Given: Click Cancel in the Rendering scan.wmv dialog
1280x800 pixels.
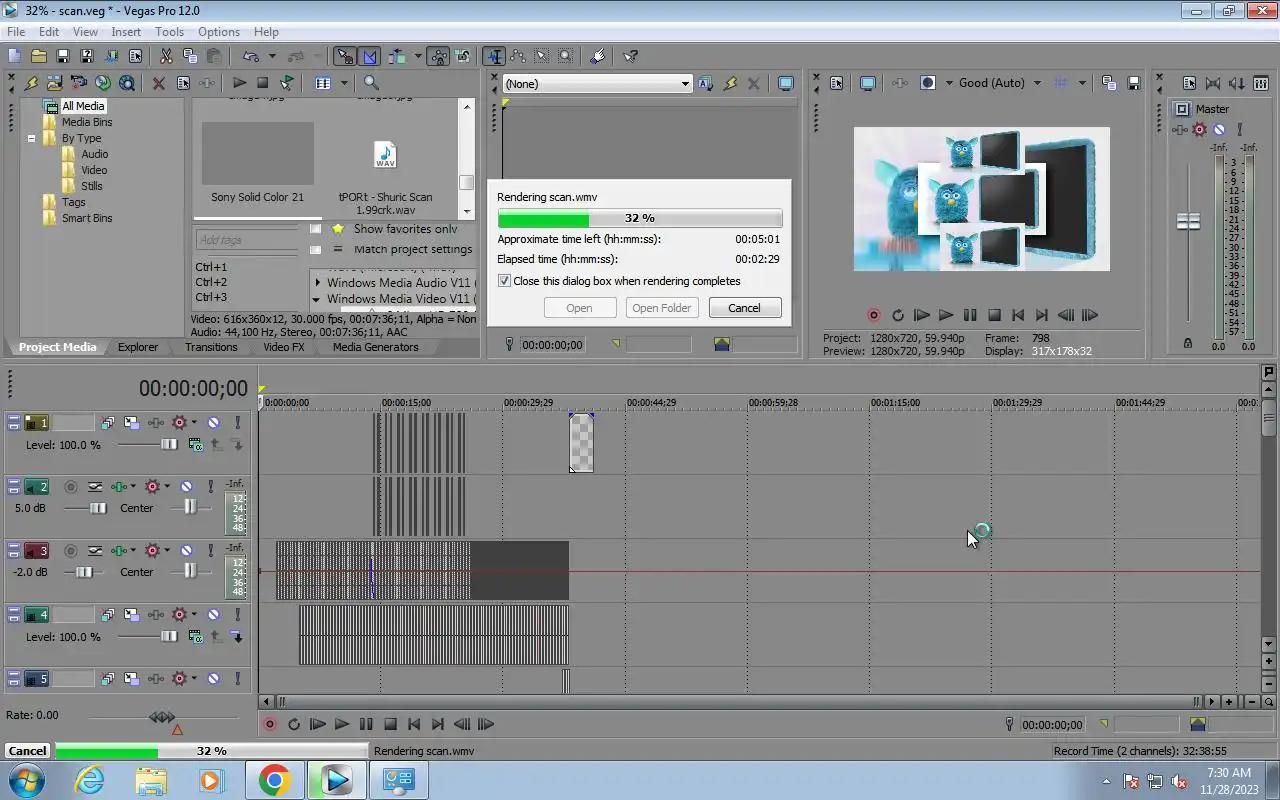Looking at the screenshot, I should [x=744, y=308].
